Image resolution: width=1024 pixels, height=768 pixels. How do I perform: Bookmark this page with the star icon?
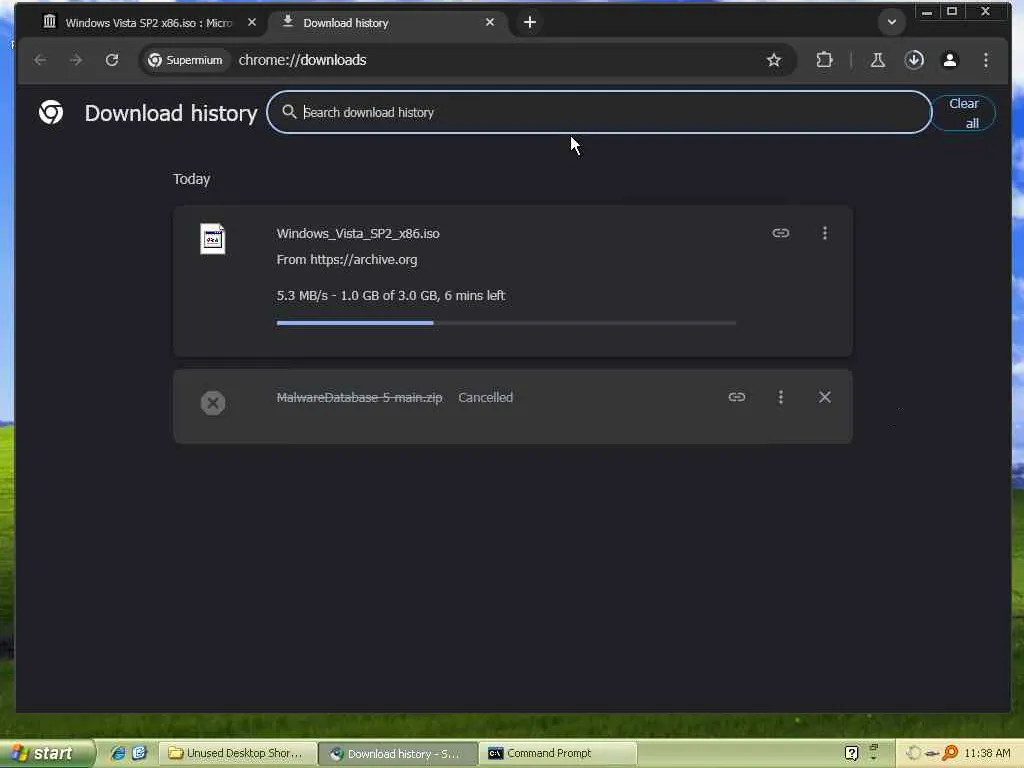pyautogui.click(x=774, y=60)
